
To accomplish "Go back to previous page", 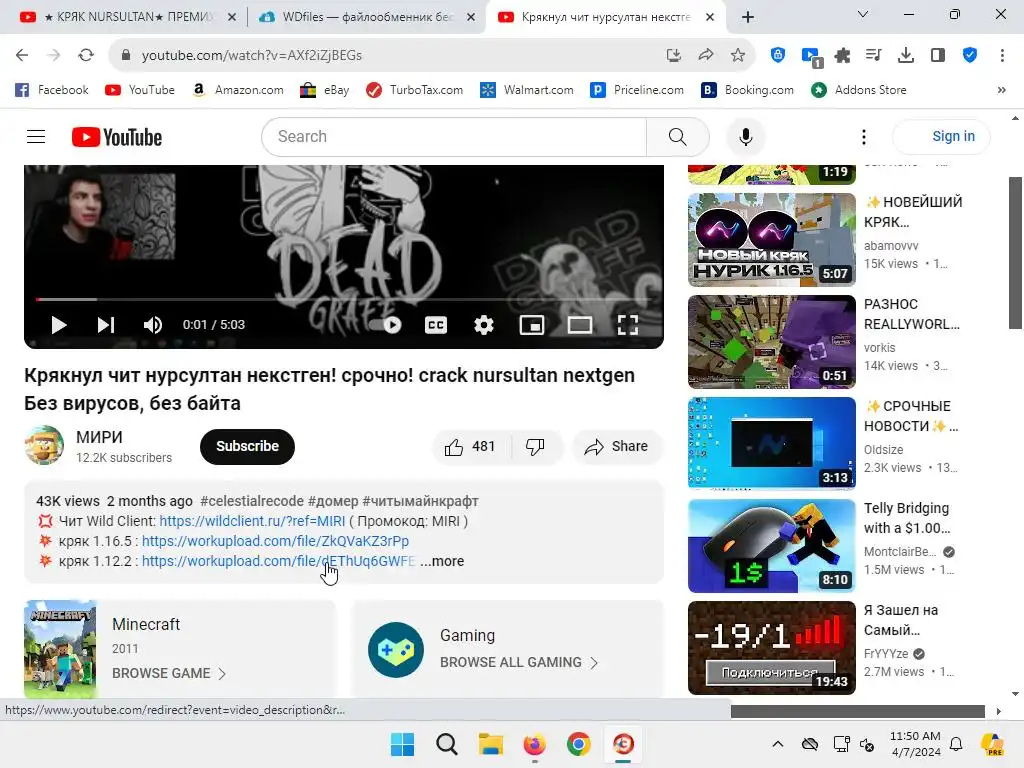I will pos(22,56).
